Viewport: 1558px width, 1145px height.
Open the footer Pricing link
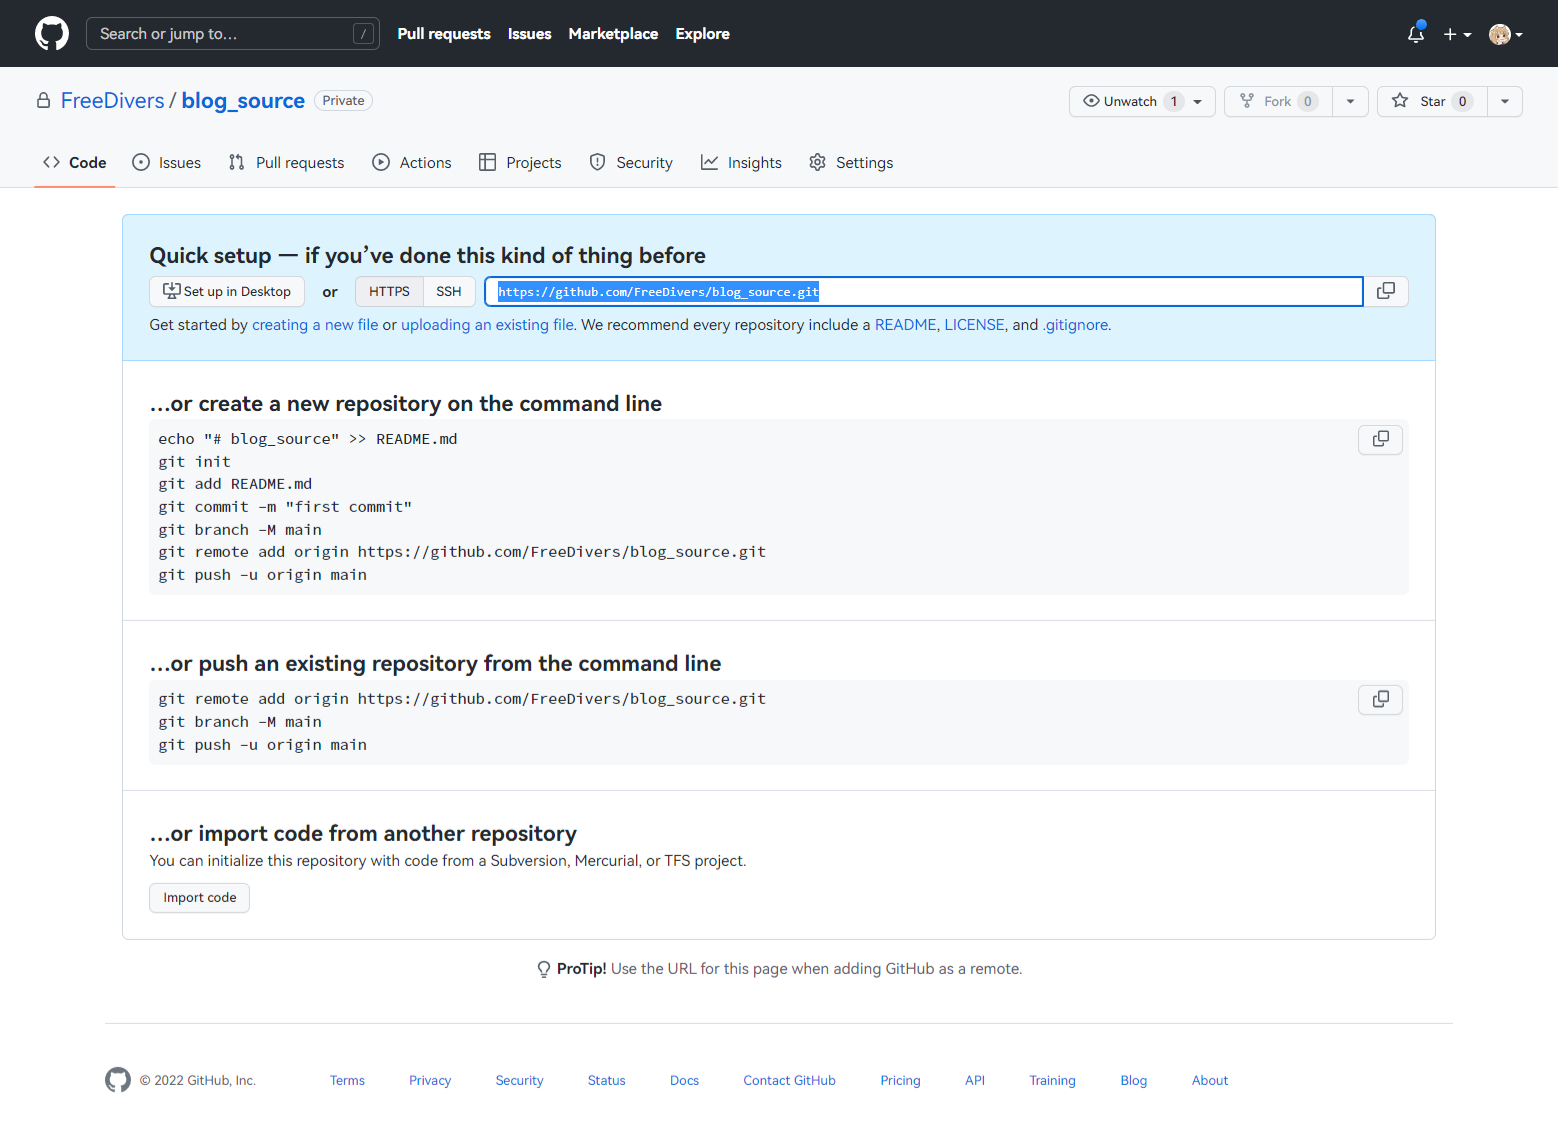[x=900, y=1080]
